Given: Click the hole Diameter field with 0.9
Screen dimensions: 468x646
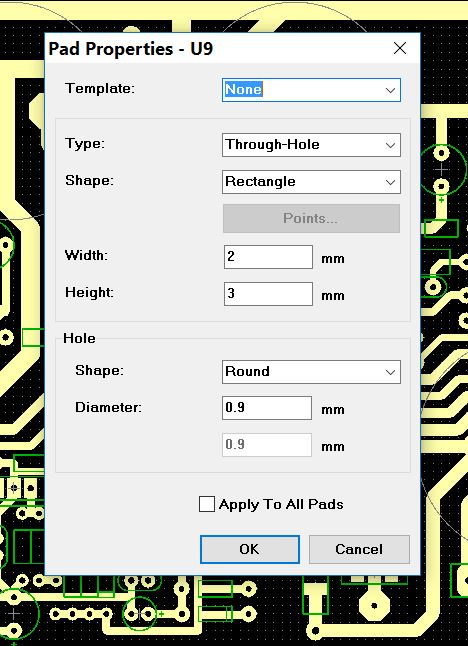Looking at the screenshot, I should 267,408.
